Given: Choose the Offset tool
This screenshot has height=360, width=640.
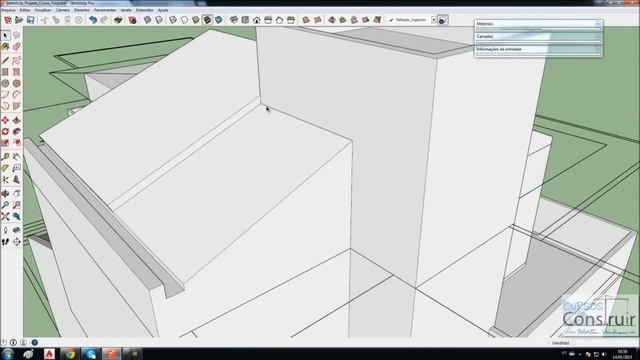Looking at the screenshot, I should [x=16, y=143].
